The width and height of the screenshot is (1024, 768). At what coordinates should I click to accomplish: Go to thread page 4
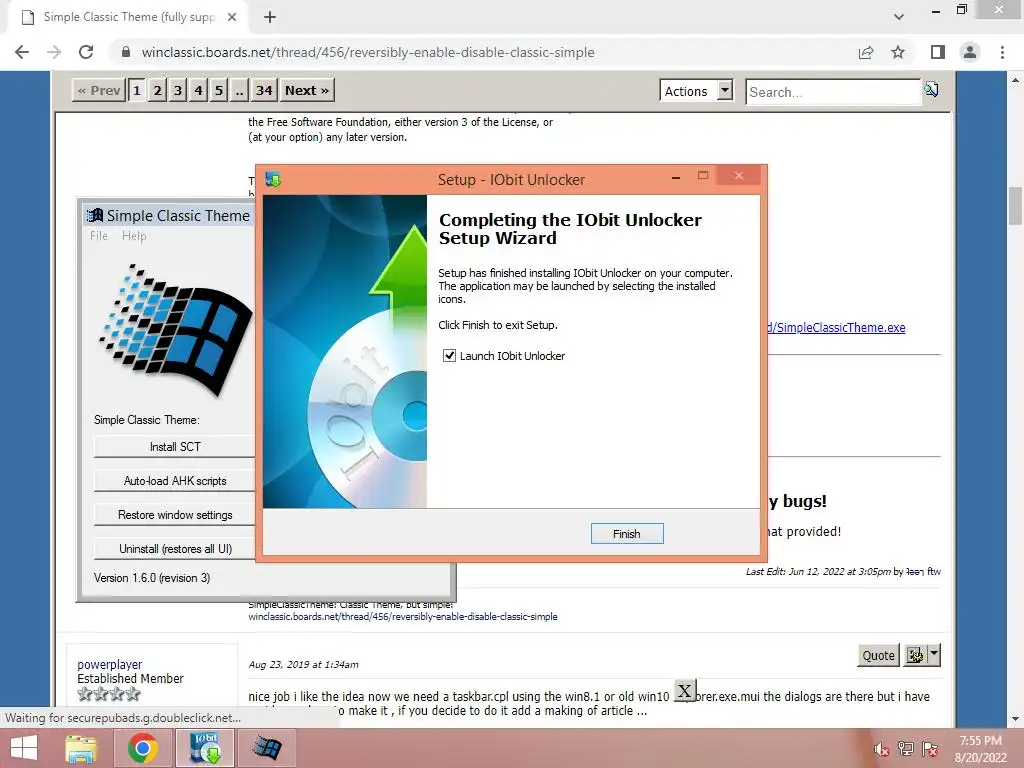tap(199, 90)
